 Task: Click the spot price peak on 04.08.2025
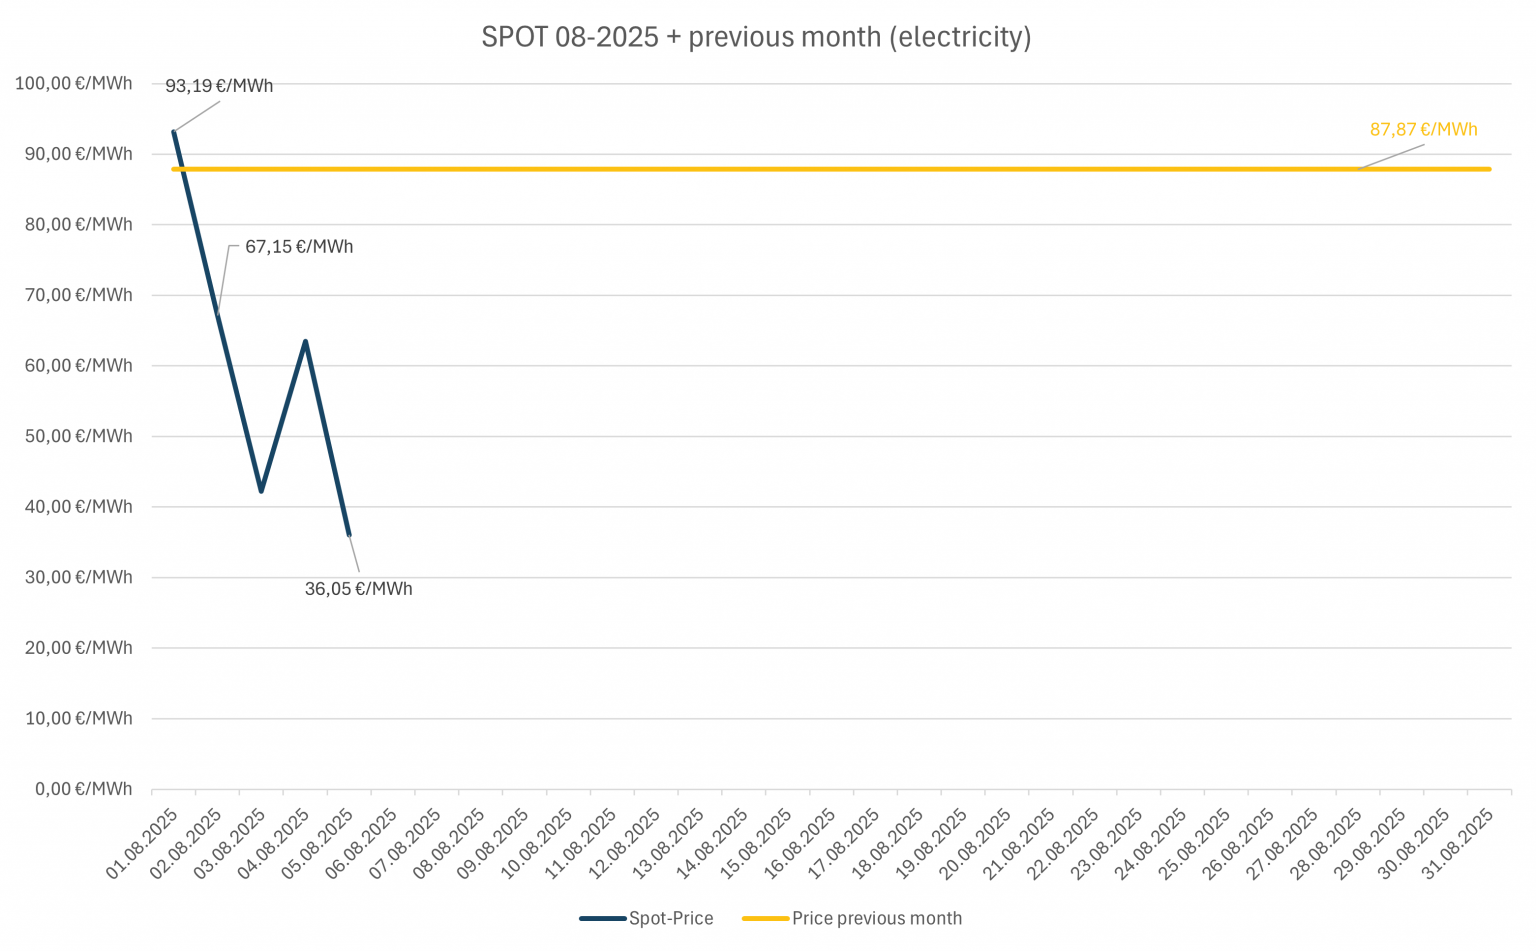point(305,341)
